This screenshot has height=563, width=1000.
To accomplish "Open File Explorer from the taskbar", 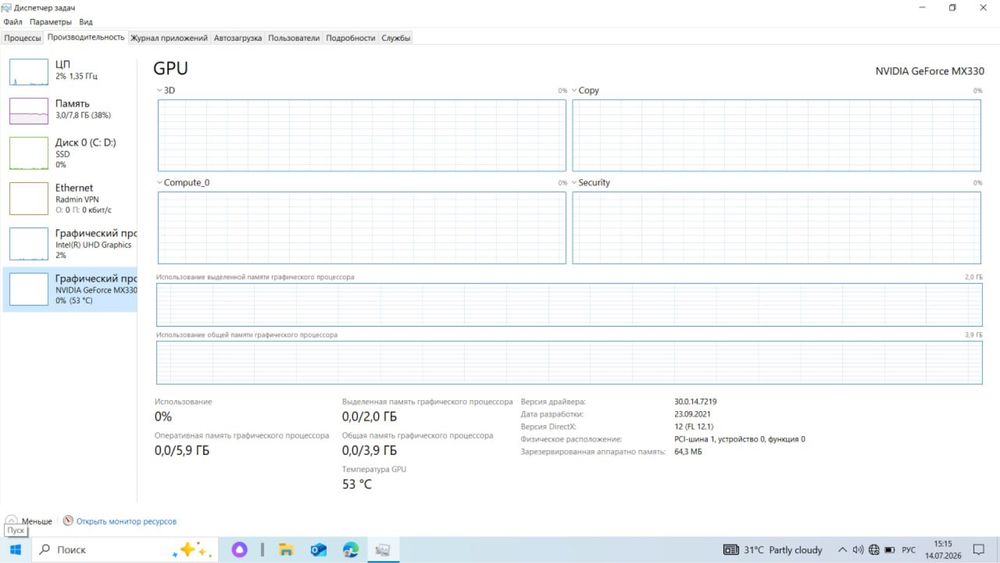I will click(286, 550).
